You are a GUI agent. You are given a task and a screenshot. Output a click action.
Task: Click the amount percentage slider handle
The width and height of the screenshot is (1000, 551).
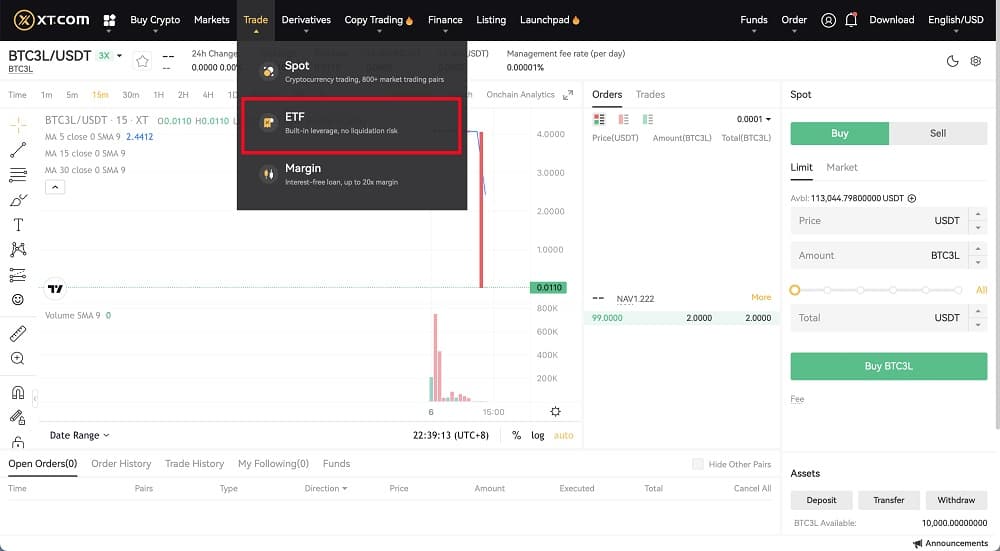[x=795, y=290]
